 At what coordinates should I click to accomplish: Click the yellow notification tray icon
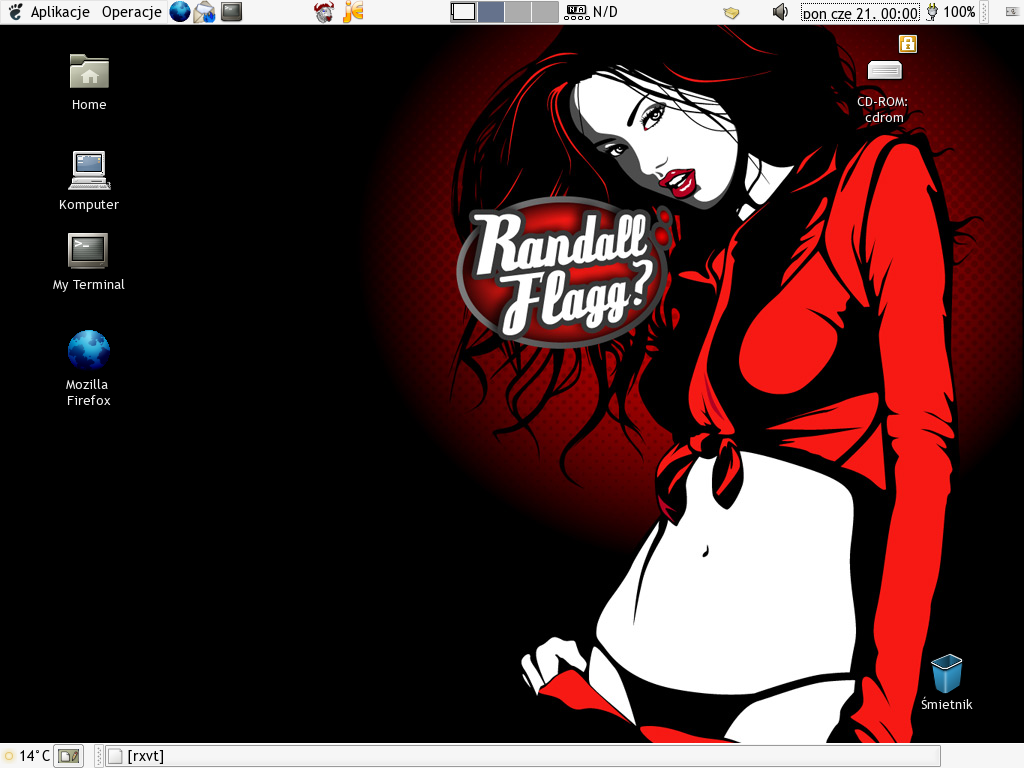coord(731,12)
